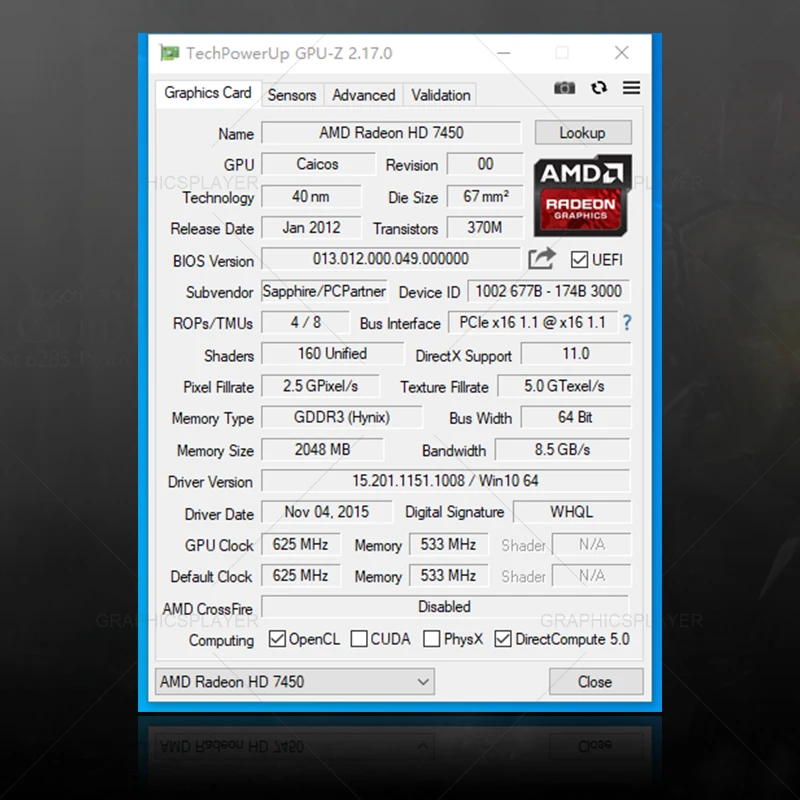This screenshot has width=800, height=800.
Task: Close the window with the X button
Action: [x=621, y=53]
